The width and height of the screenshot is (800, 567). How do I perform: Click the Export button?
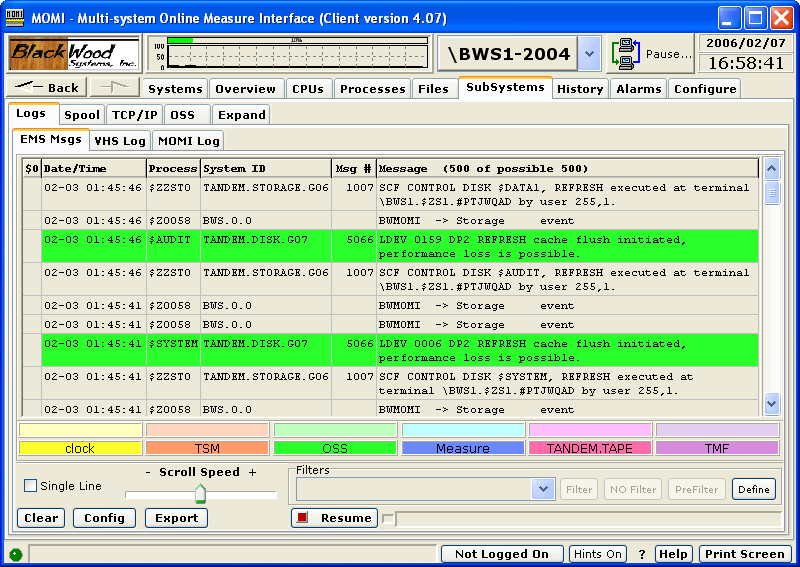176,518
